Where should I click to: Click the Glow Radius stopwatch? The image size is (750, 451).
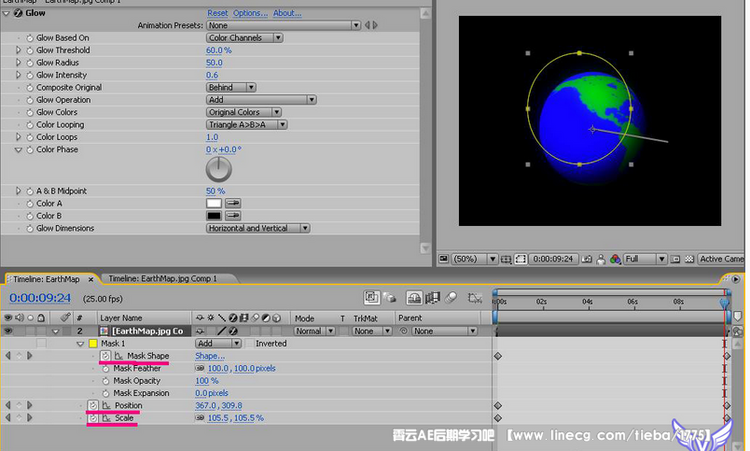[x=30, y=63]
